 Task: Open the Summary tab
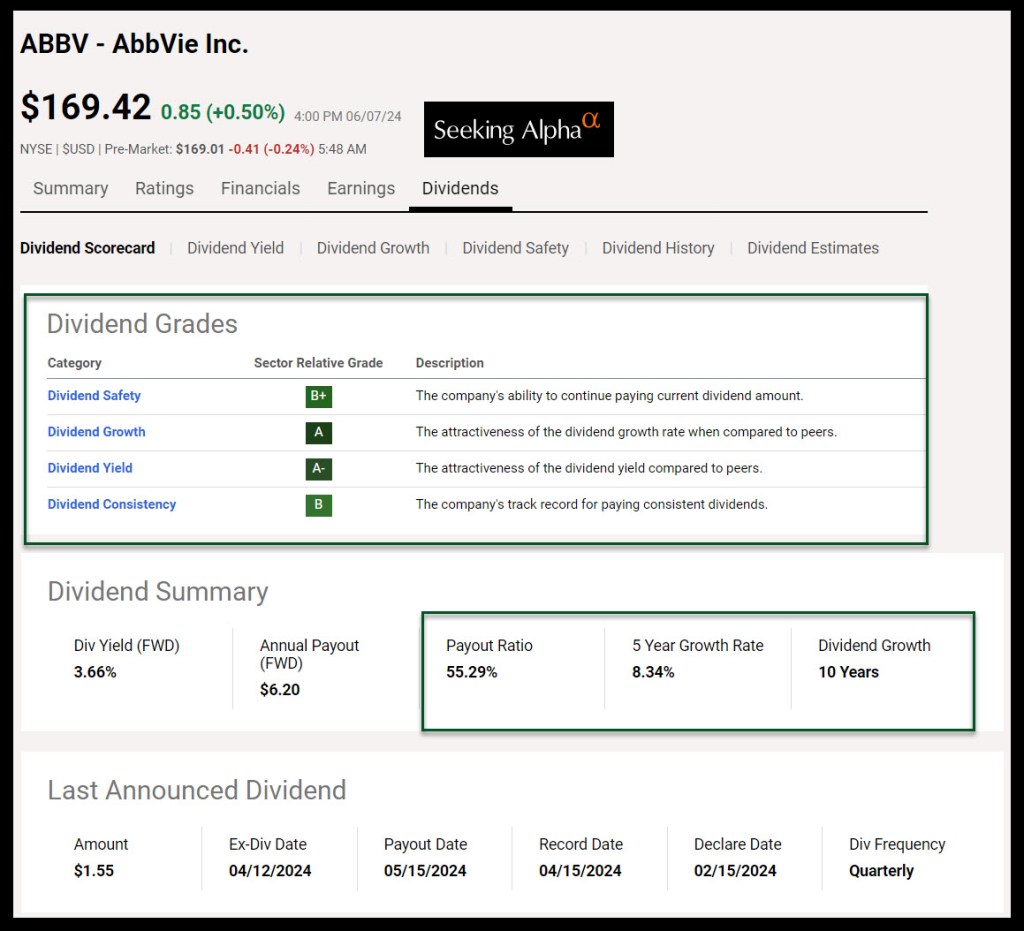(70, 188)
